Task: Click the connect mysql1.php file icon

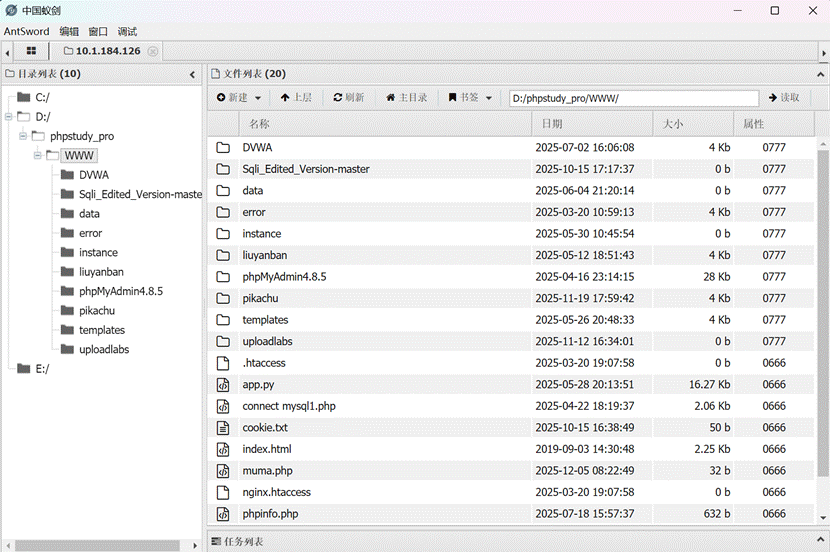Action: pyautogui.click(x=223, y=406)
